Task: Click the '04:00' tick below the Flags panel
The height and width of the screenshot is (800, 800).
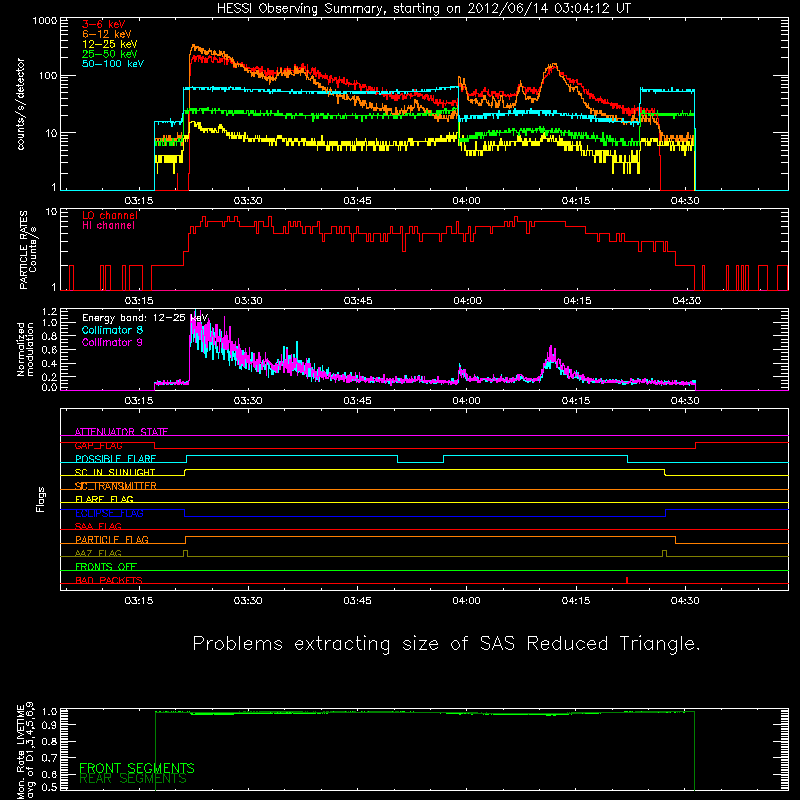Action: [466, 601]
